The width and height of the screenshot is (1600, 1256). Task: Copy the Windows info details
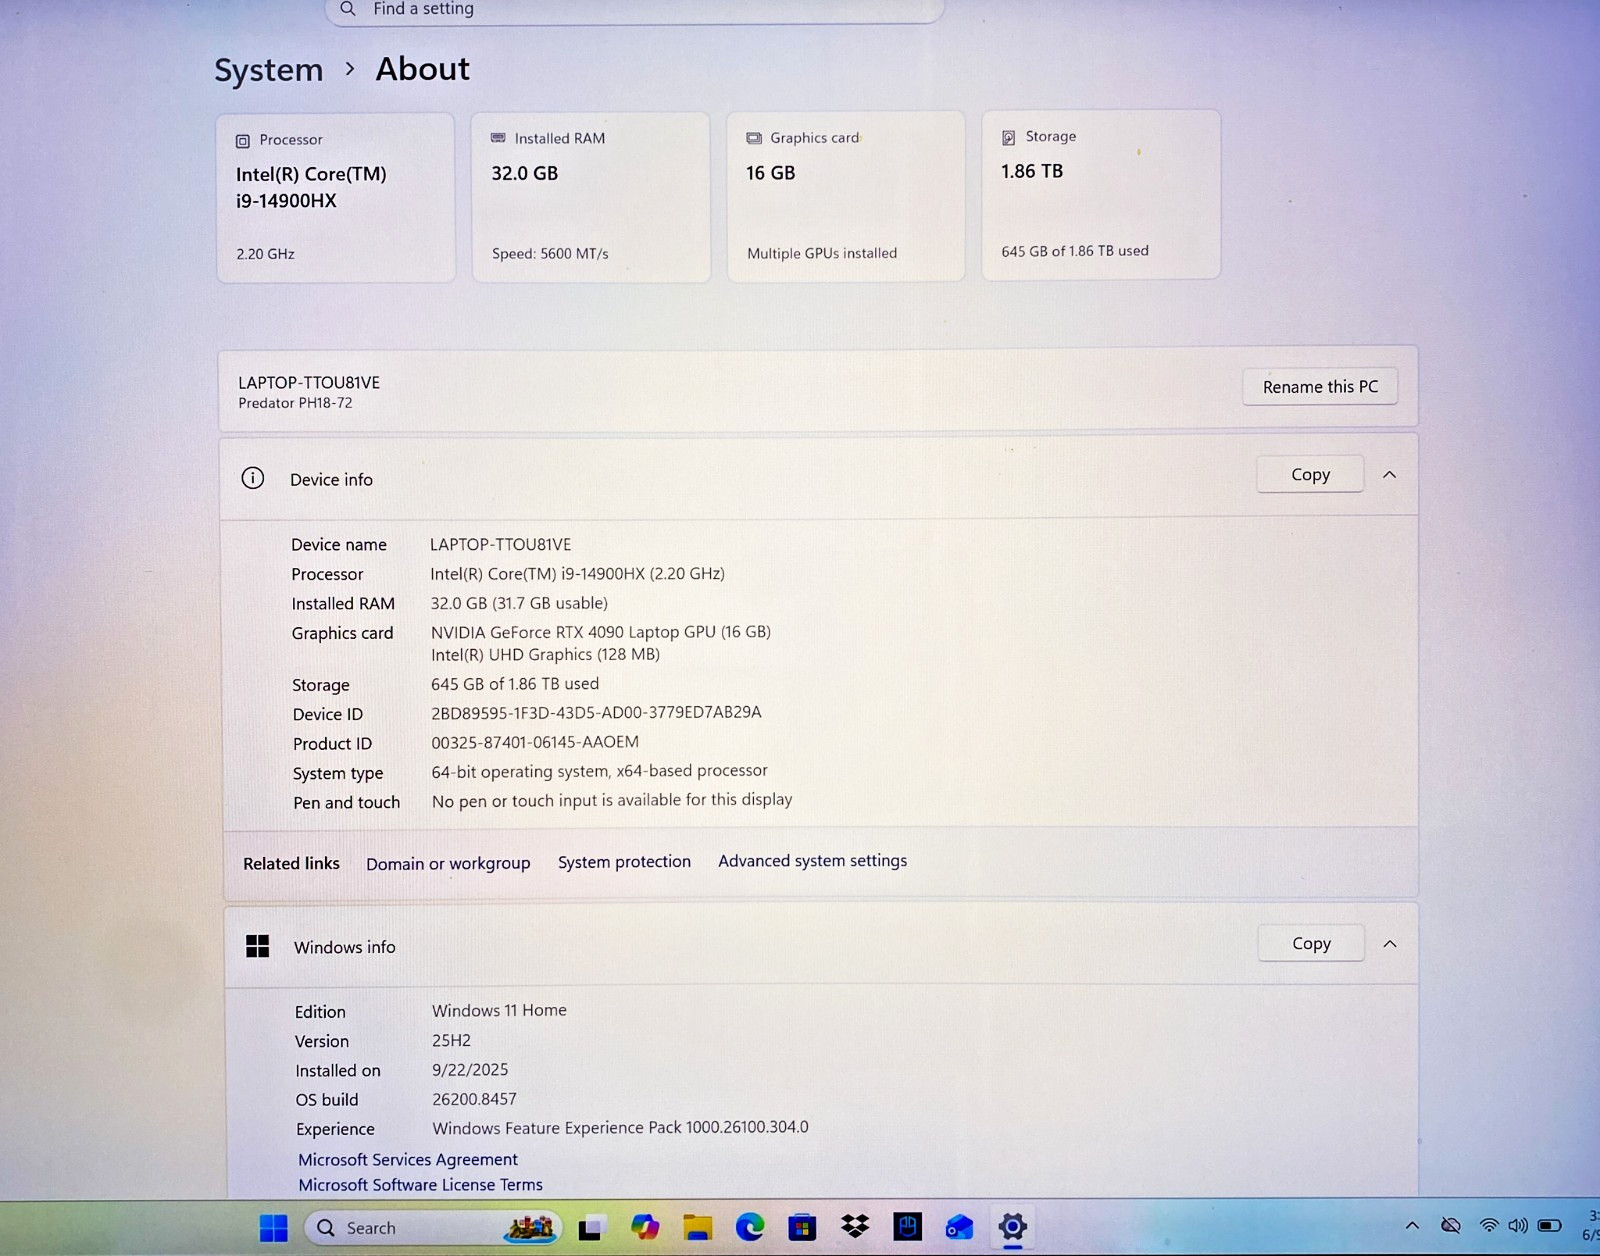[x=1311, y=943]
